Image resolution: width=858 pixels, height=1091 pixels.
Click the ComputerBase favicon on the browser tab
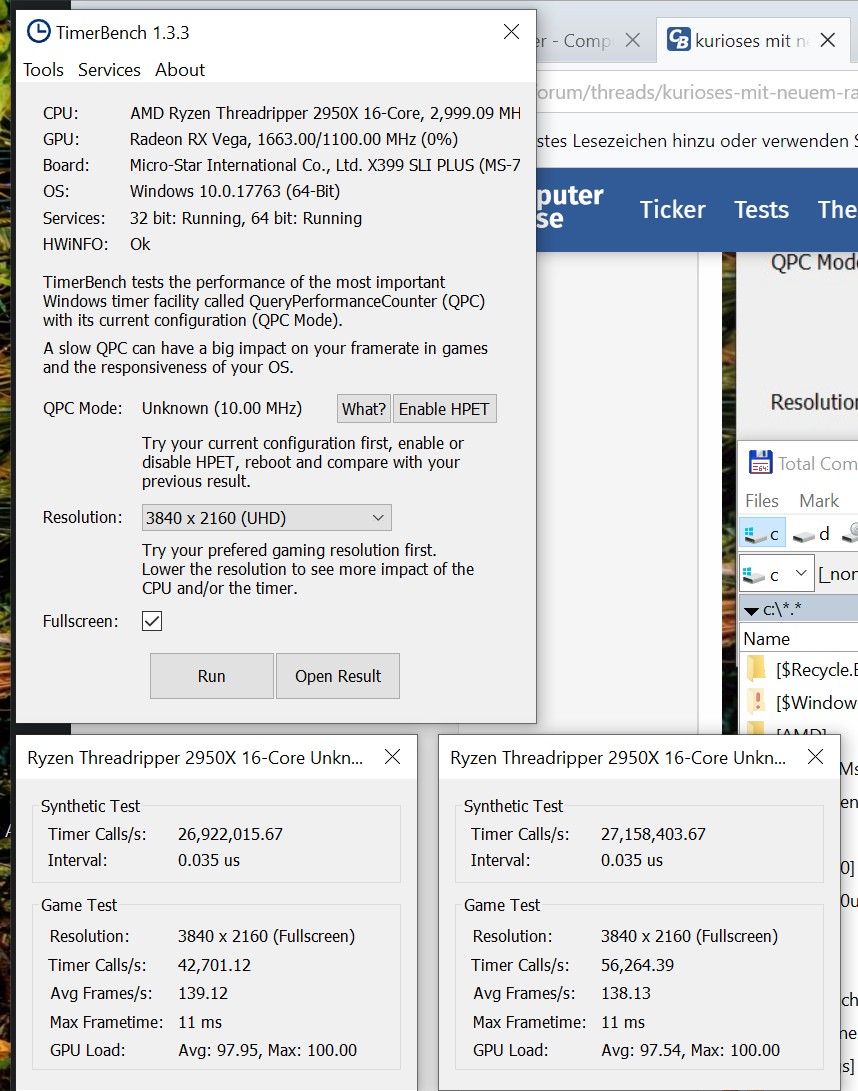[678, 40]
